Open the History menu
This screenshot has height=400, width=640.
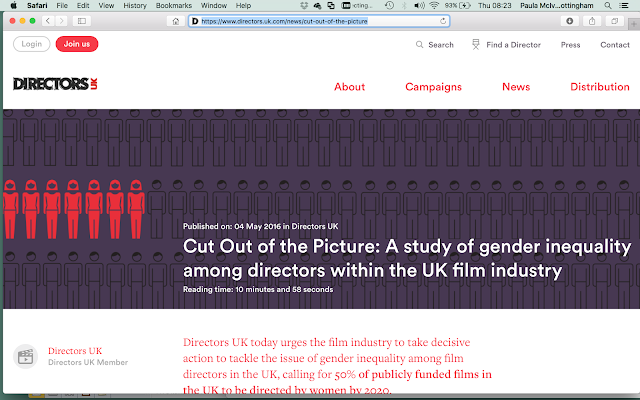[135, 5]
